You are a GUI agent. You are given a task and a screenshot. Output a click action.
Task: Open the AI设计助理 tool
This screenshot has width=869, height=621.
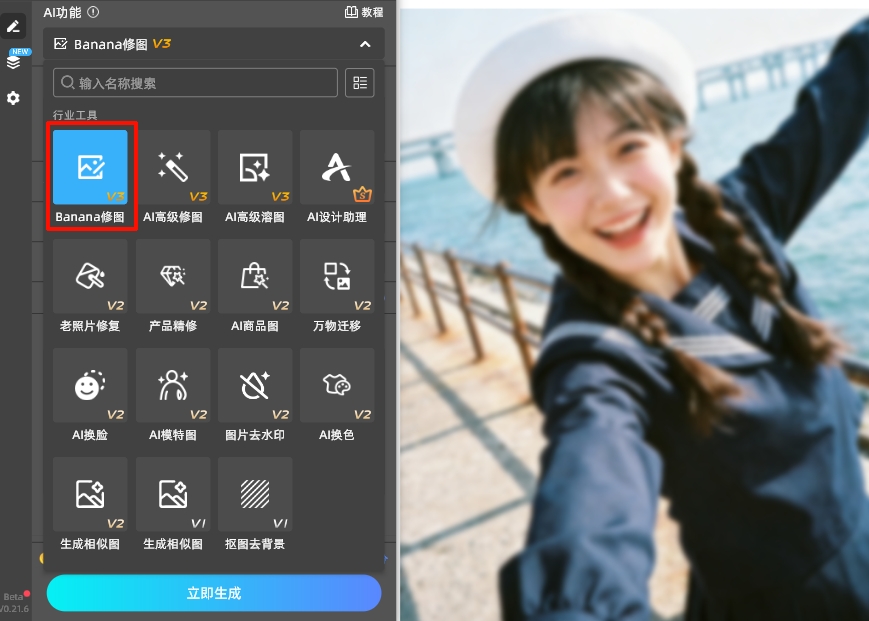(336, 167)
